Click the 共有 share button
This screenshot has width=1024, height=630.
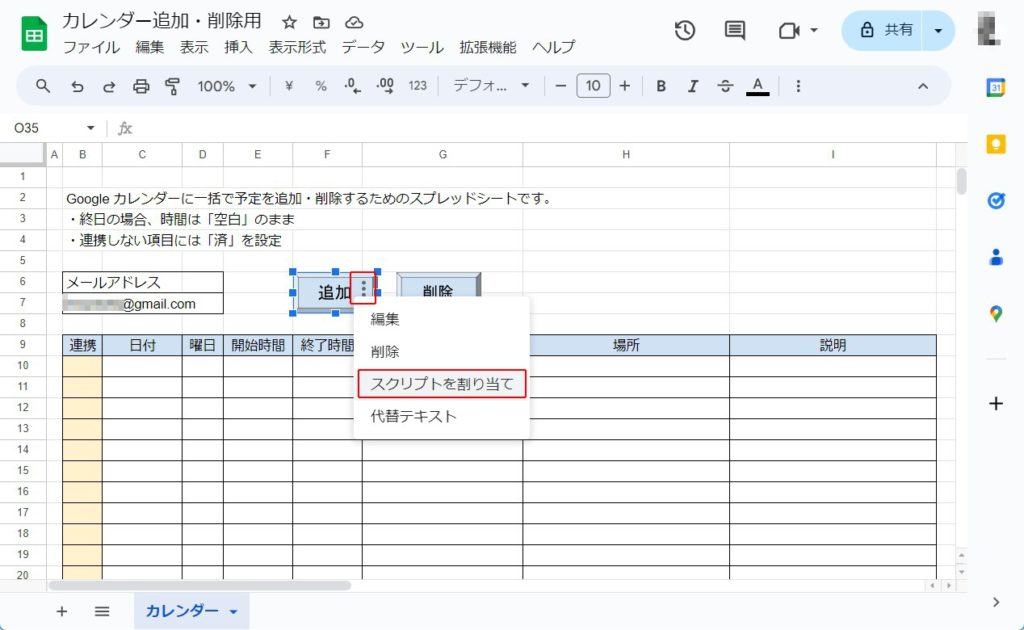pos(886,30)
